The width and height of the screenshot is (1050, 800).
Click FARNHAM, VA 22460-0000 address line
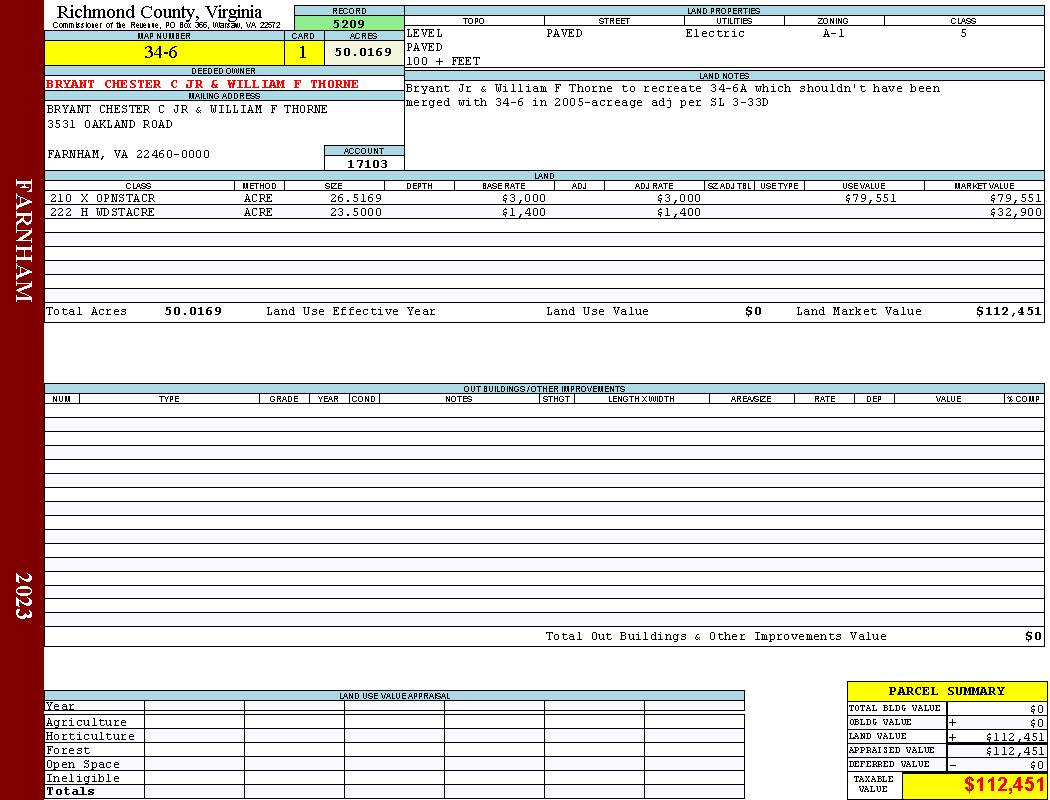pos(129,155)
